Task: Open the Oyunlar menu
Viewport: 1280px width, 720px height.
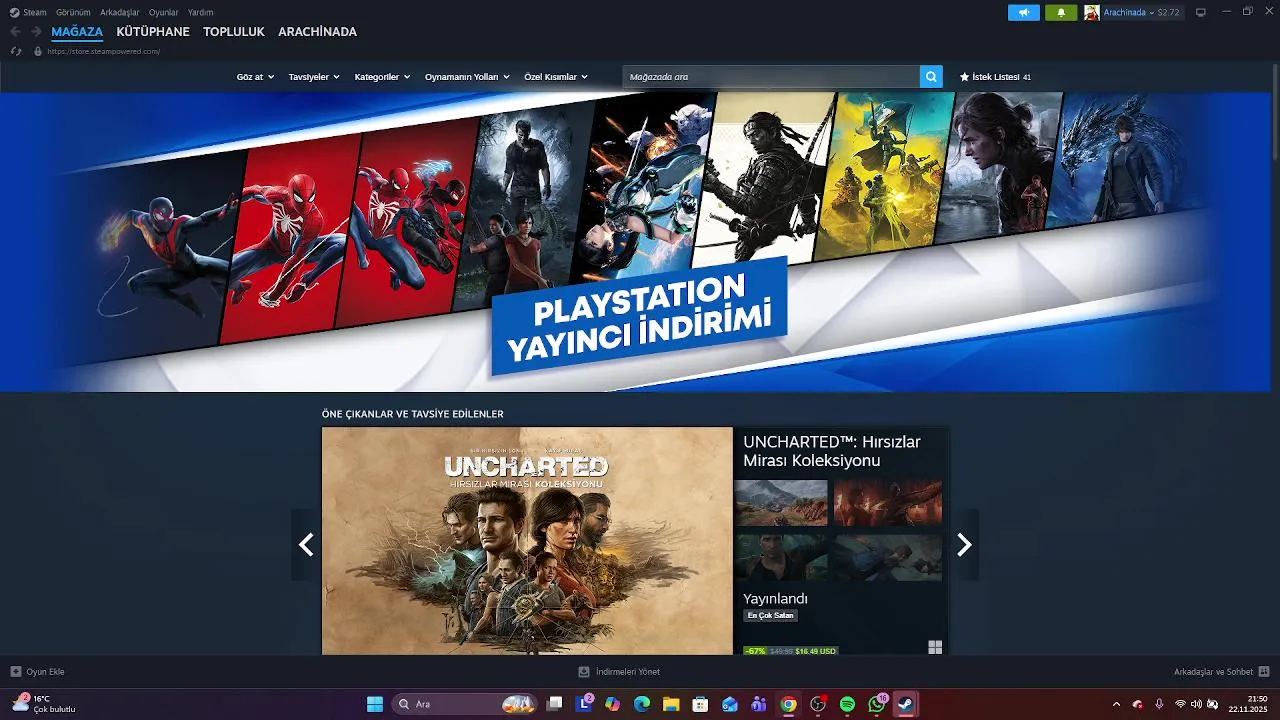Action: pos(164,12)
